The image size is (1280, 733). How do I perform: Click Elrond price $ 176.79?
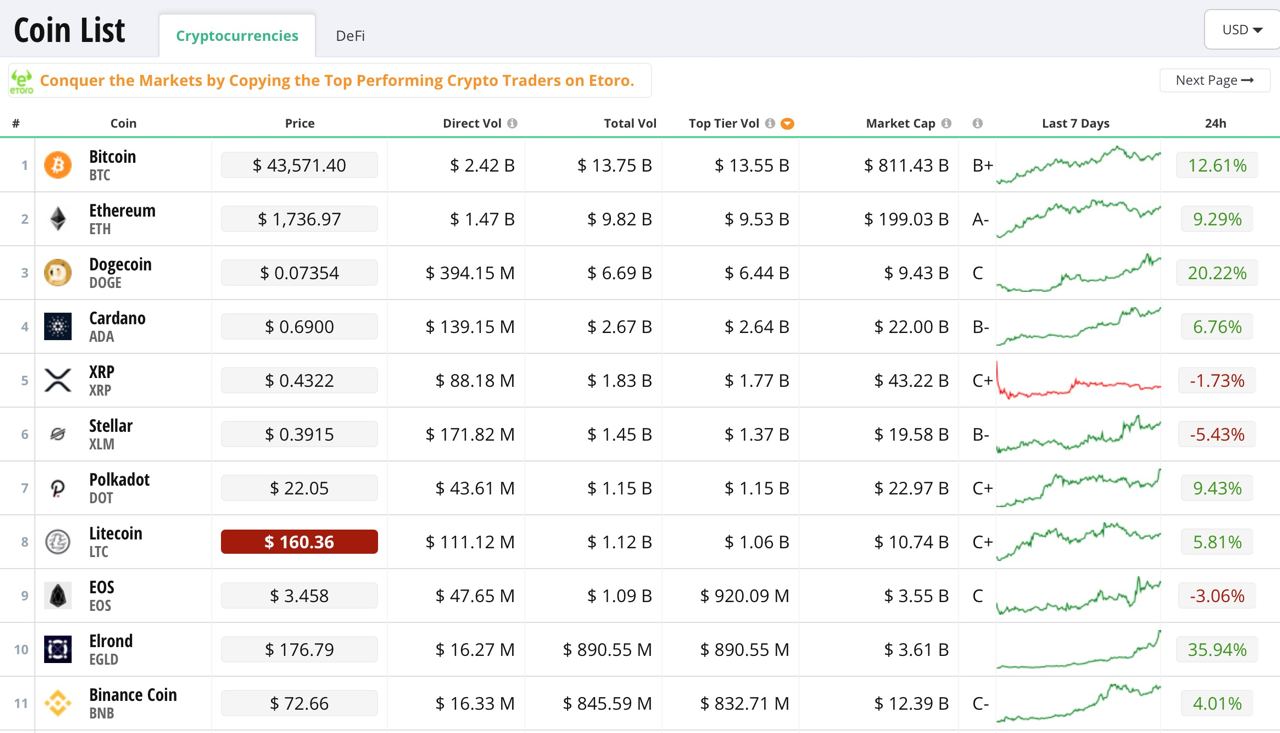click(x=299, y=650)
